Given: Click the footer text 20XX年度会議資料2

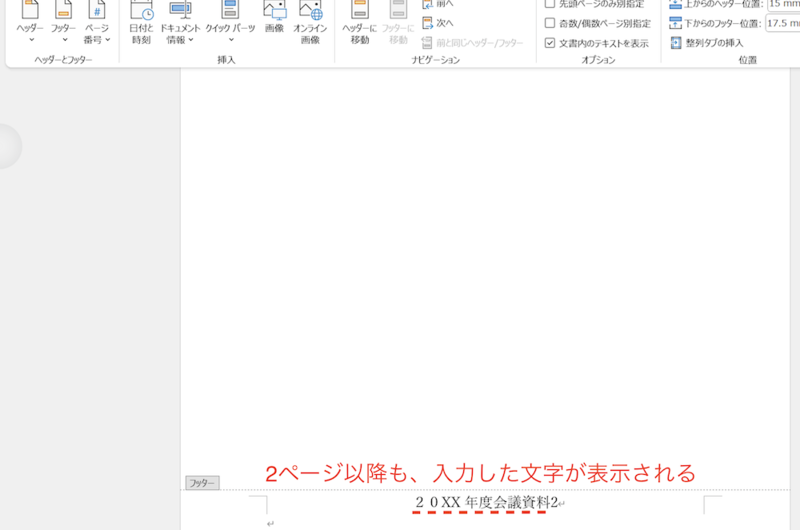Looking at the screenshot, I should click(486, 502).
